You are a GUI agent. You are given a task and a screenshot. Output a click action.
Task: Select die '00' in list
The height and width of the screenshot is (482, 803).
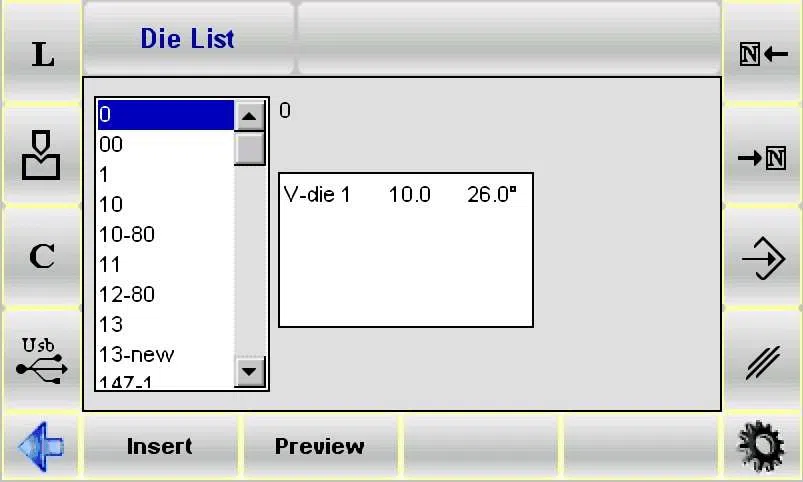pyautogui.click(x=165, y=144)
